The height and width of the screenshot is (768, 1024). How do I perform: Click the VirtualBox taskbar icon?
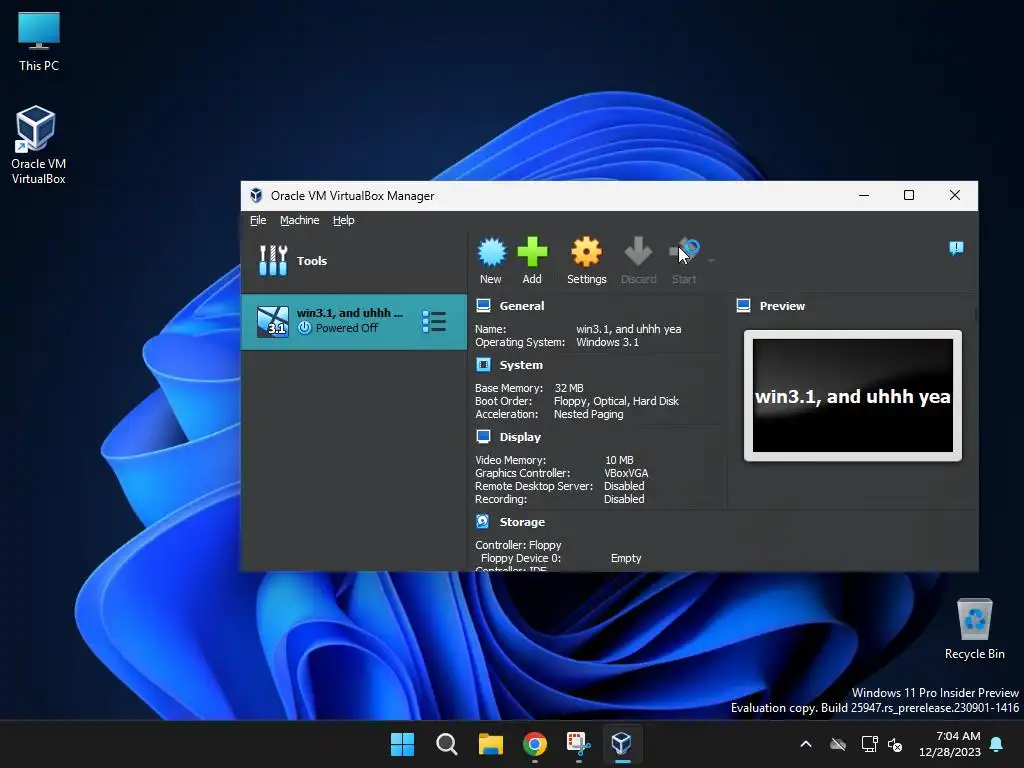point(622,744)
